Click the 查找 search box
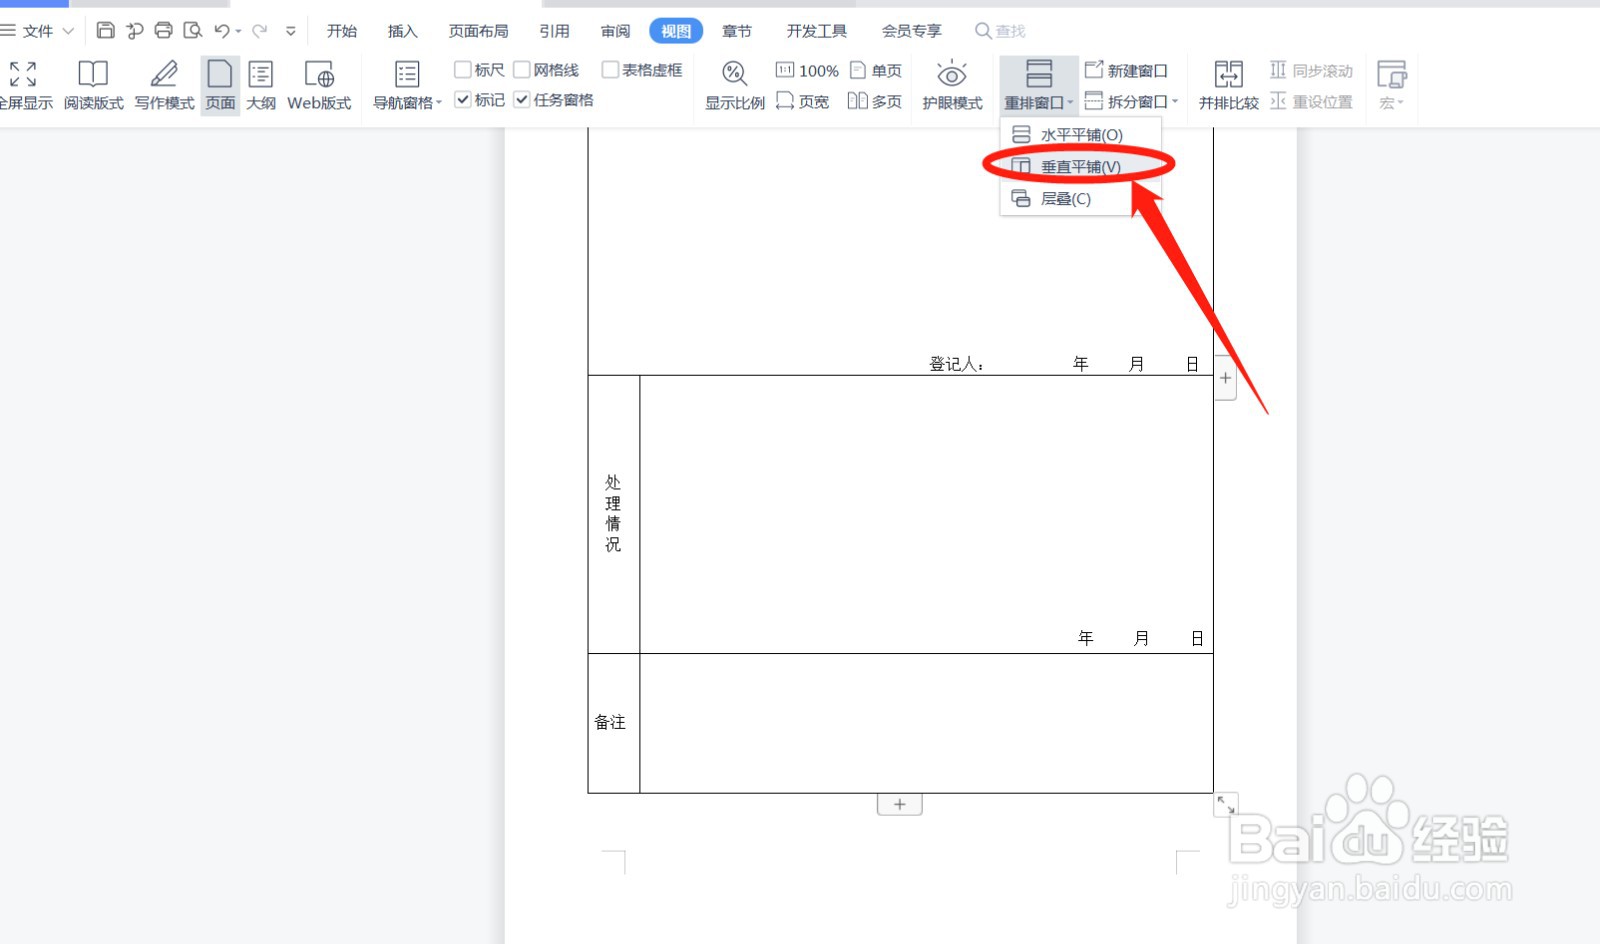 [x=1001, y=31]
